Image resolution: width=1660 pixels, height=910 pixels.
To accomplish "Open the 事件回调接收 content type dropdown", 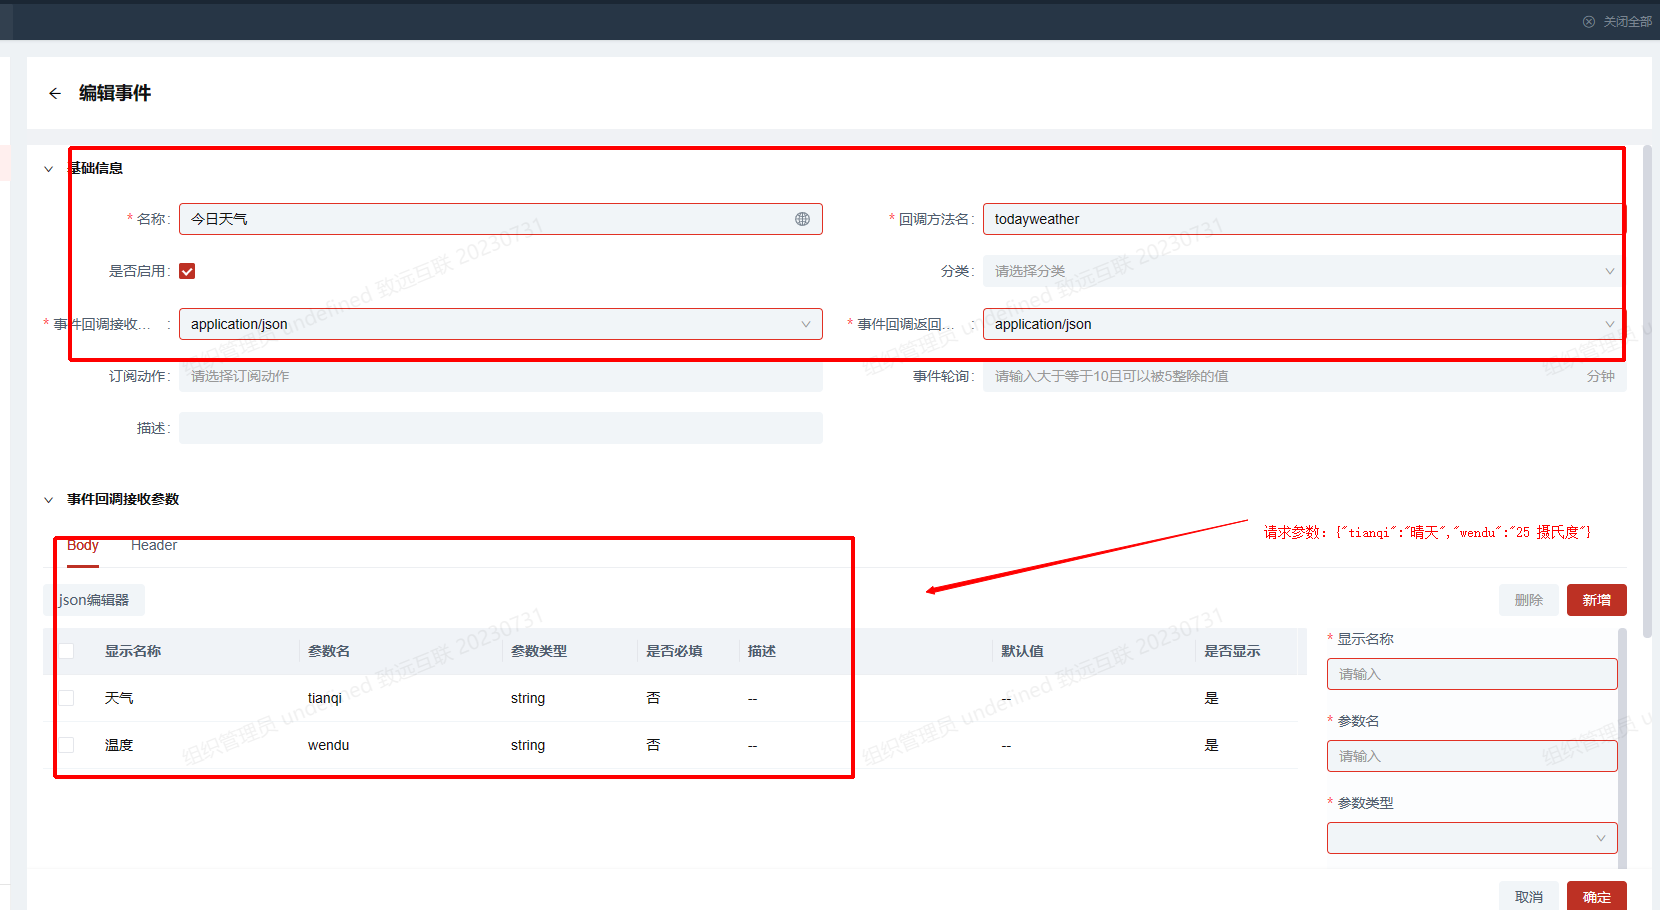I will 500,324.
